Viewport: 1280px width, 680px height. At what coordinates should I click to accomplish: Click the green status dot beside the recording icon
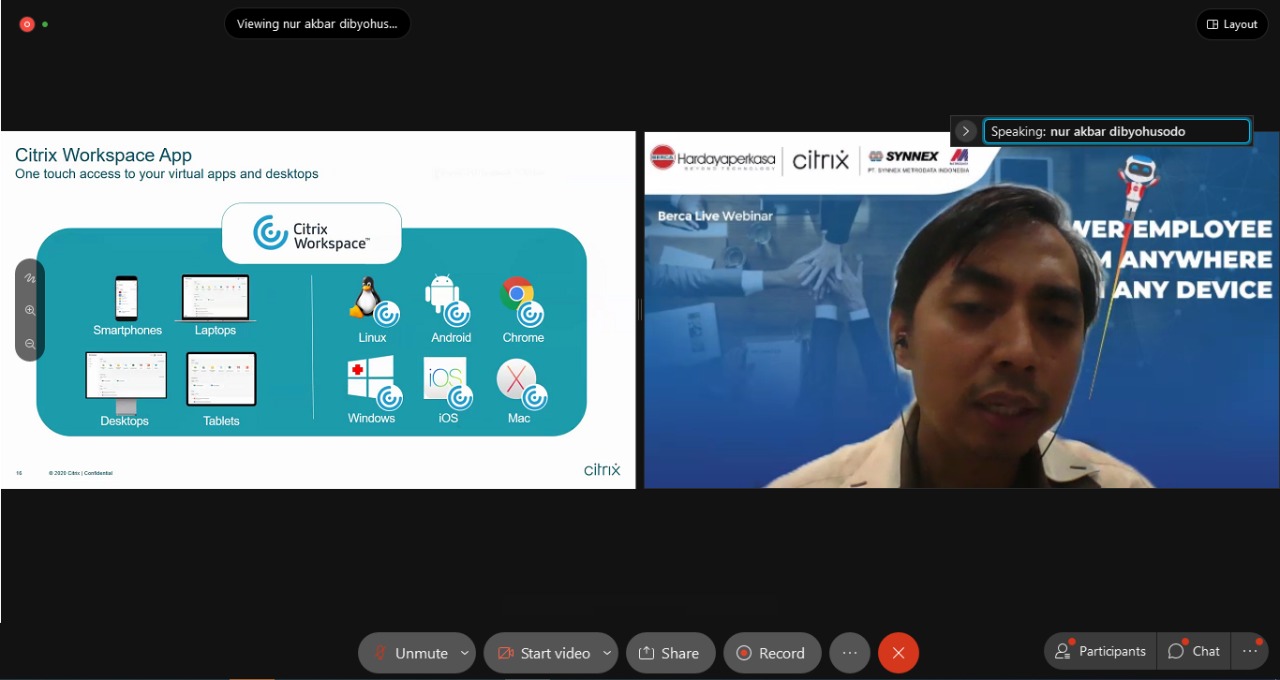45,24
